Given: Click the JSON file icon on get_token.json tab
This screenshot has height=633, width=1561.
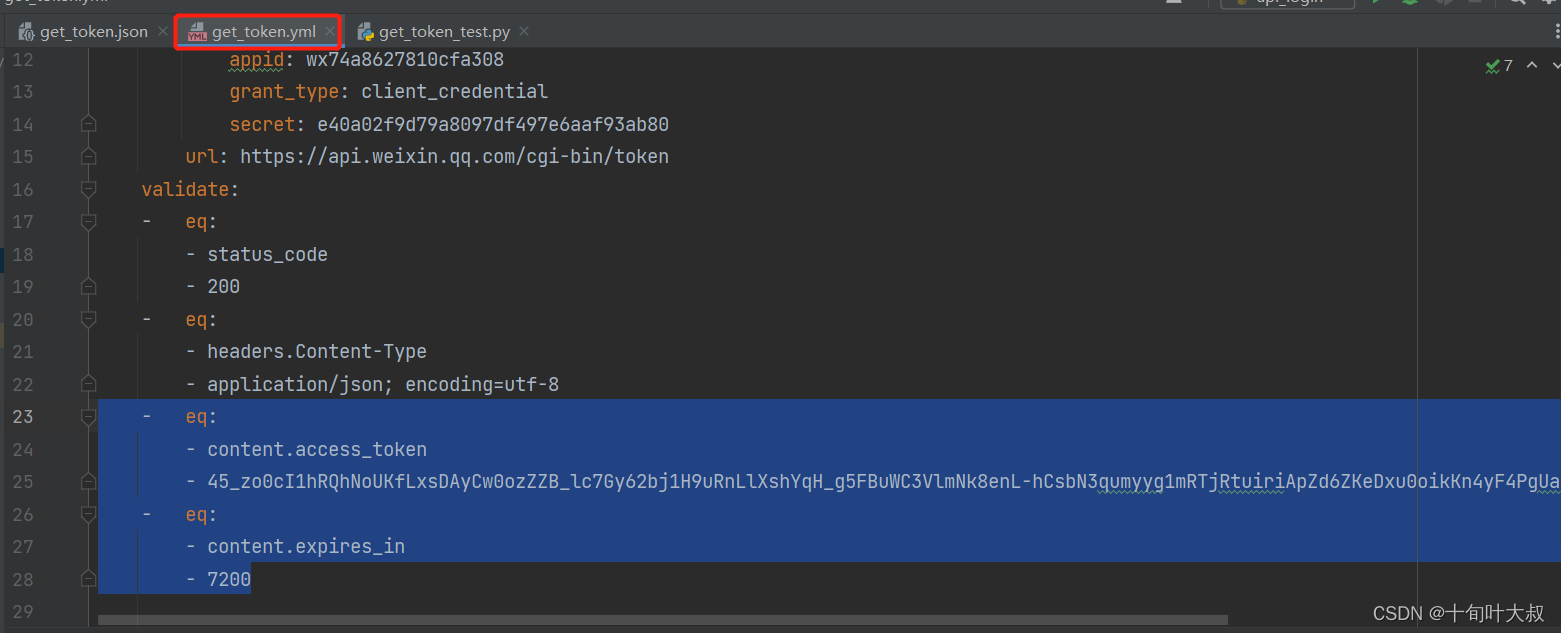Looking at the screenshot, I should (27, 32).
